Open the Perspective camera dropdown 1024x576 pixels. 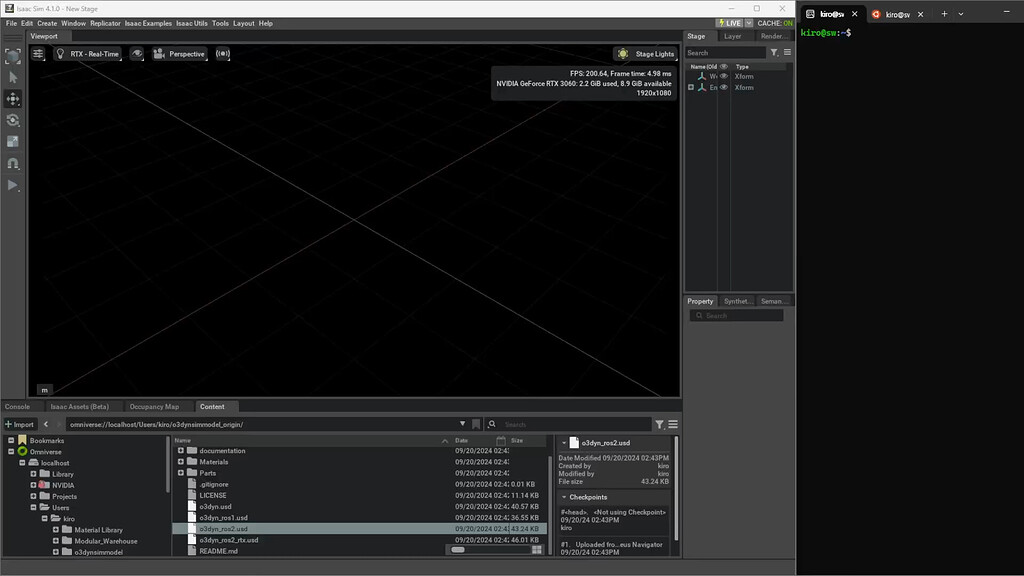point(181,54)
